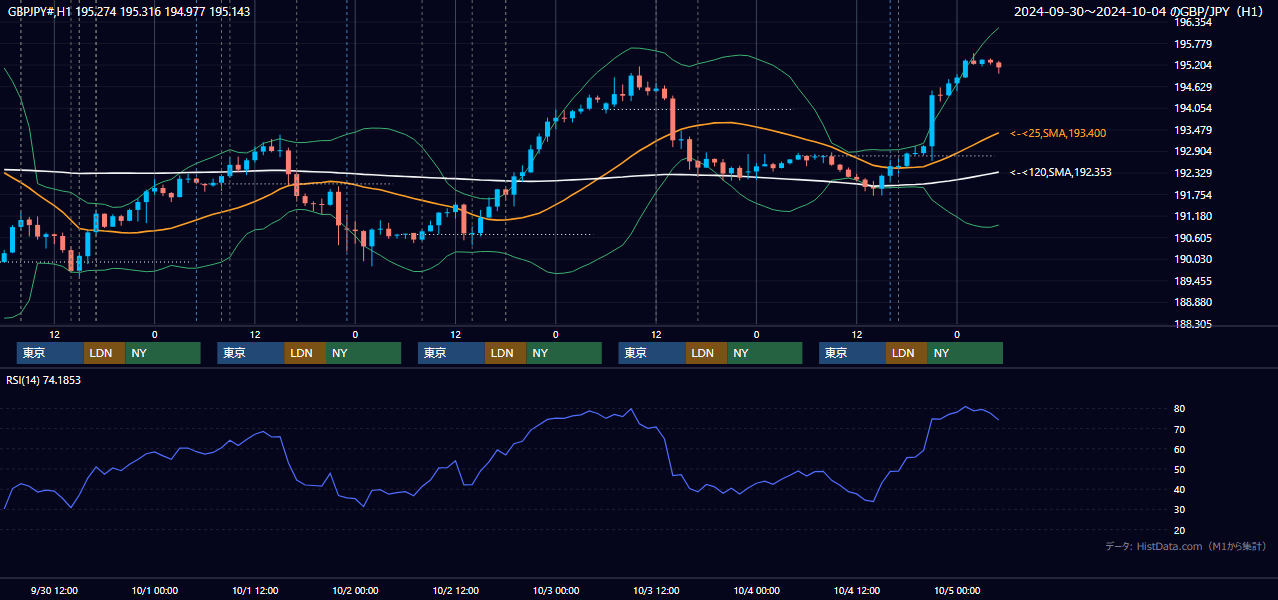Select the RSI(14) 74.1853 indicator label
The width and height of the screenshot is (1278, 600).
point(44,380)
